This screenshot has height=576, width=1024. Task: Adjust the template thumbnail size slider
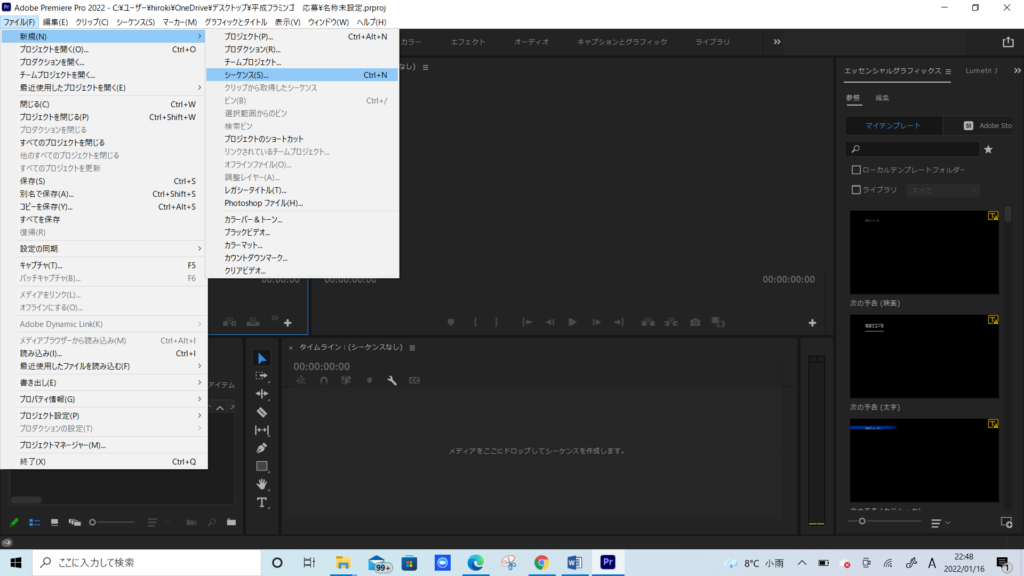(x=862, y=521)
